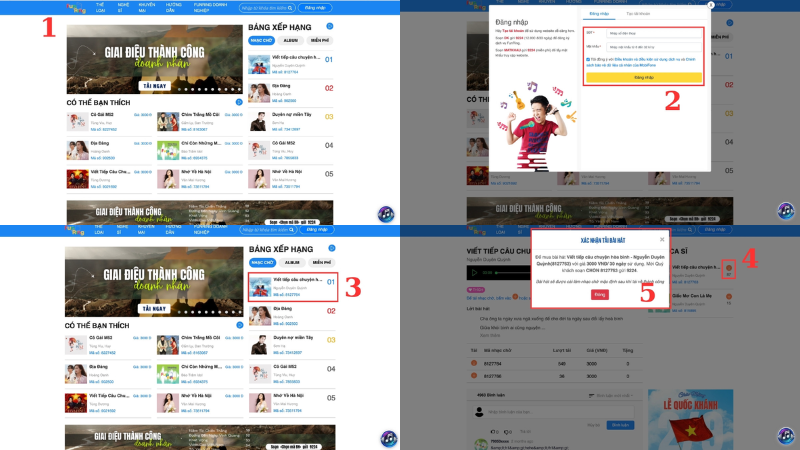This screenshot has height=450, width=800.
Task: Play the song in the audio player
Action: click(x=474, y=272)
